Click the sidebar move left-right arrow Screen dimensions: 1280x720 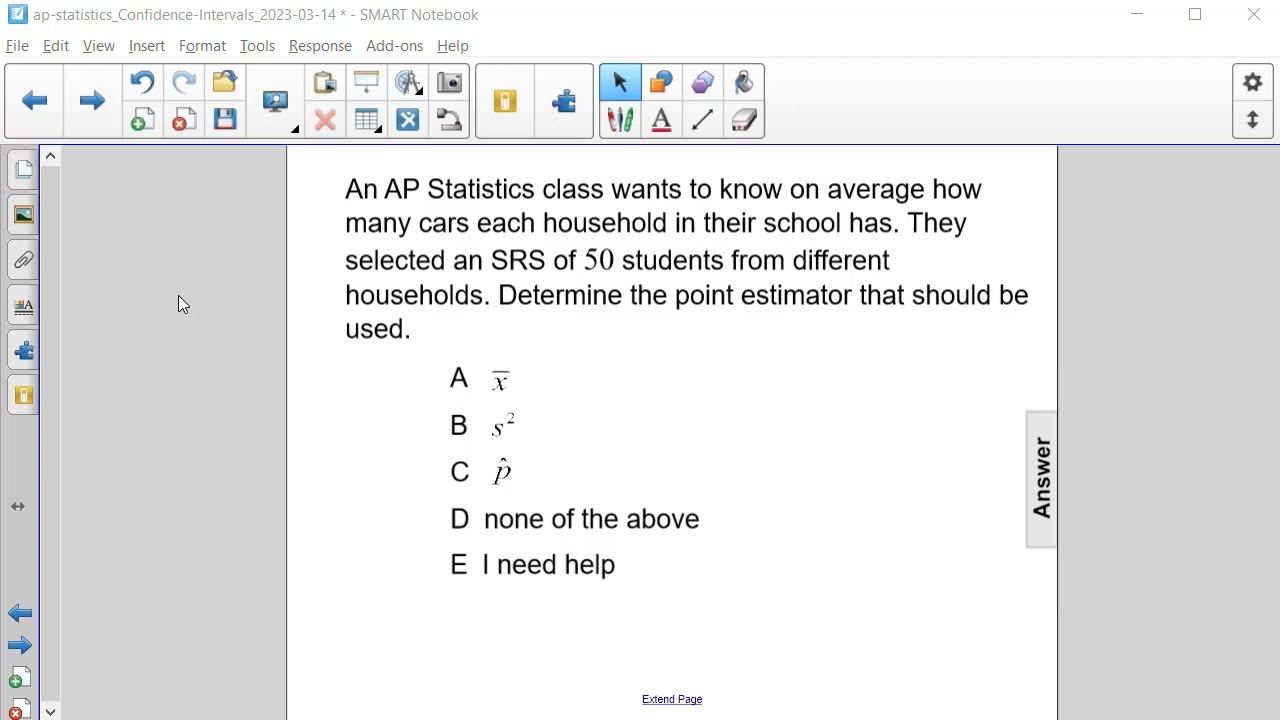click(x=18, y=507)
